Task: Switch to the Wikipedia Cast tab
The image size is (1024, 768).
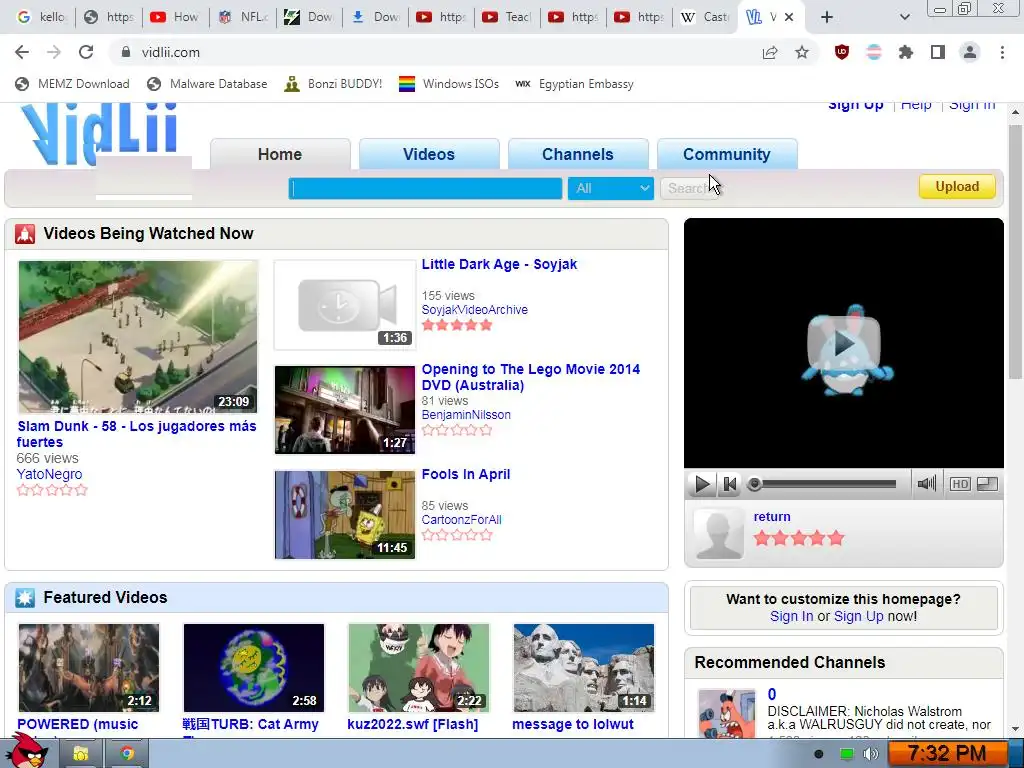Action: tap(705, 17)
